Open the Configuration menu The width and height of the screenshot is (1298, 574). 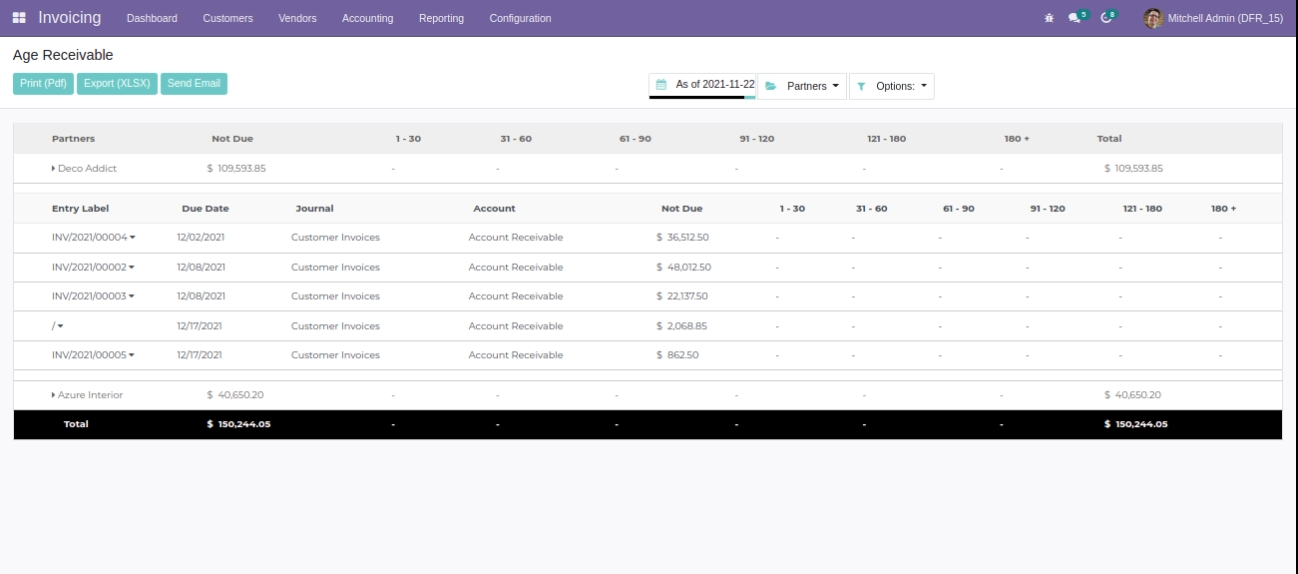pos(520,18)
